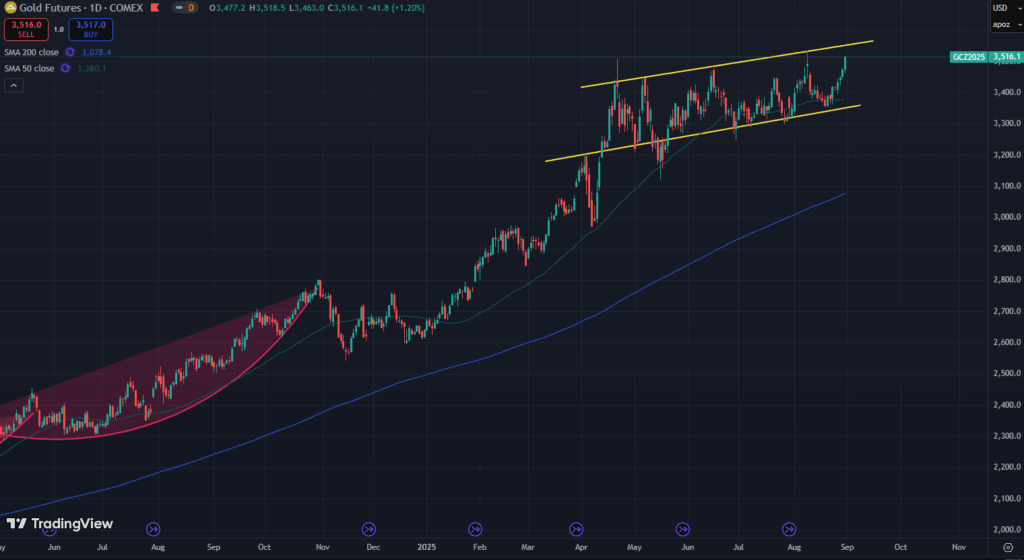Select the SMA 200 close indicator label
This screenshot has width=1024, height=560.
pos(31,51)
